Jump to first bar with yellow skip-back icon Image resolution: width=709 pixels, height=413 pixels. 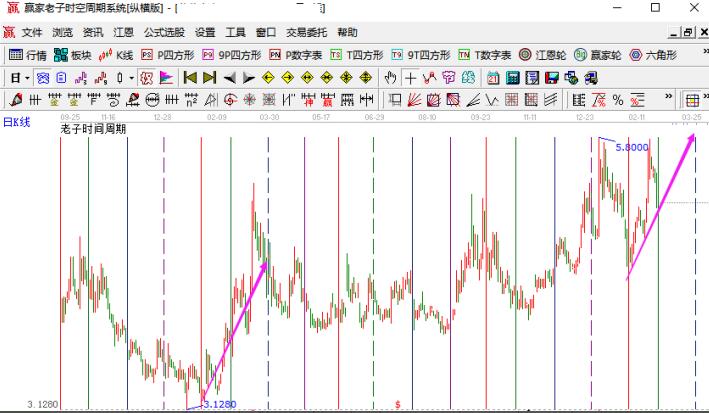[x=187, y=77]
